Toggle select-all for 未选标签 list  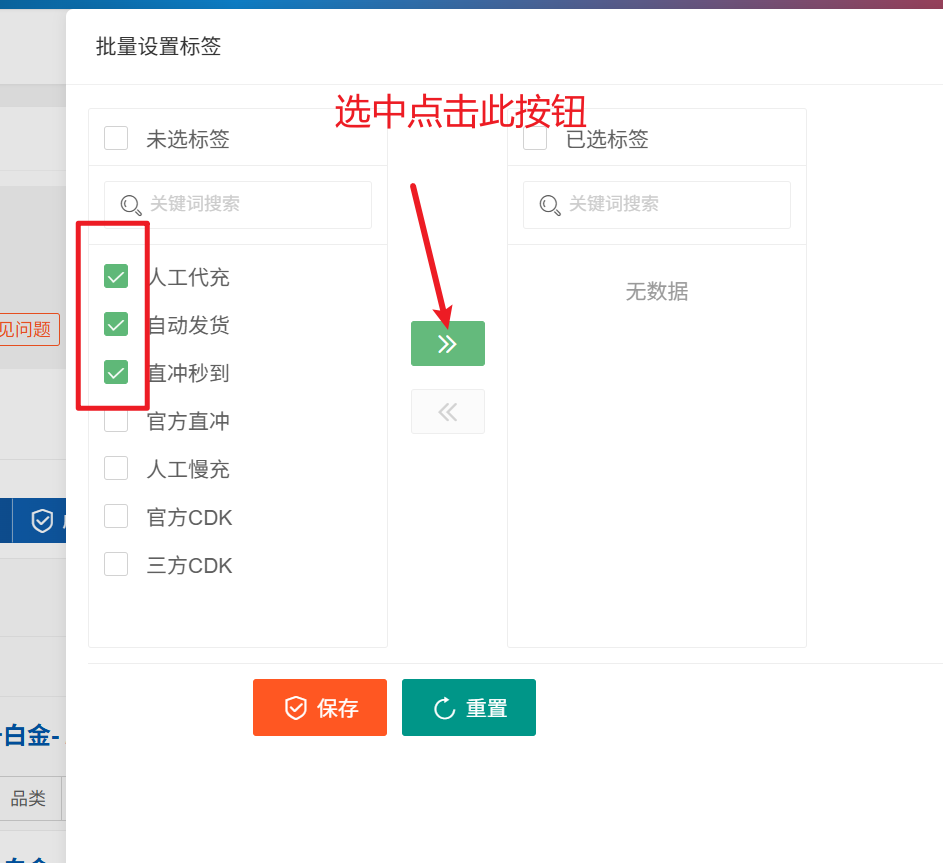[x=116, y=138]
